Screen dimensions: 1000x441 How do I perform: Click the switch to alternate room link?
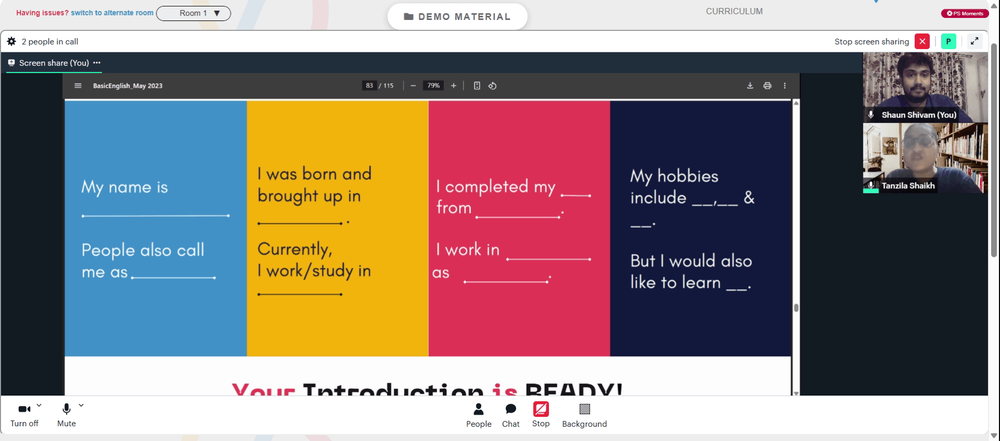[111, 13]
